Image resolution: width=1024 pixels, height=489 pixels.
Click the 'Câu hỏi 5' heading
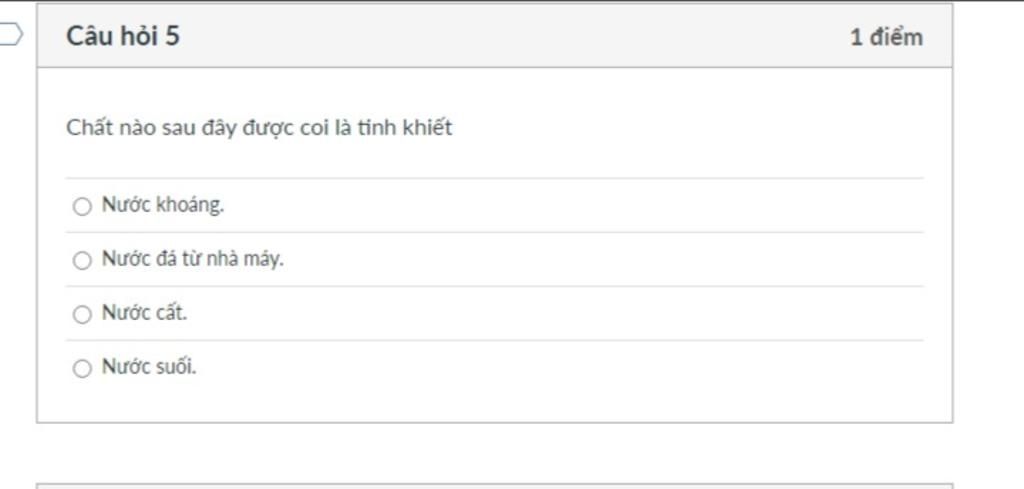tap(123, 35)
